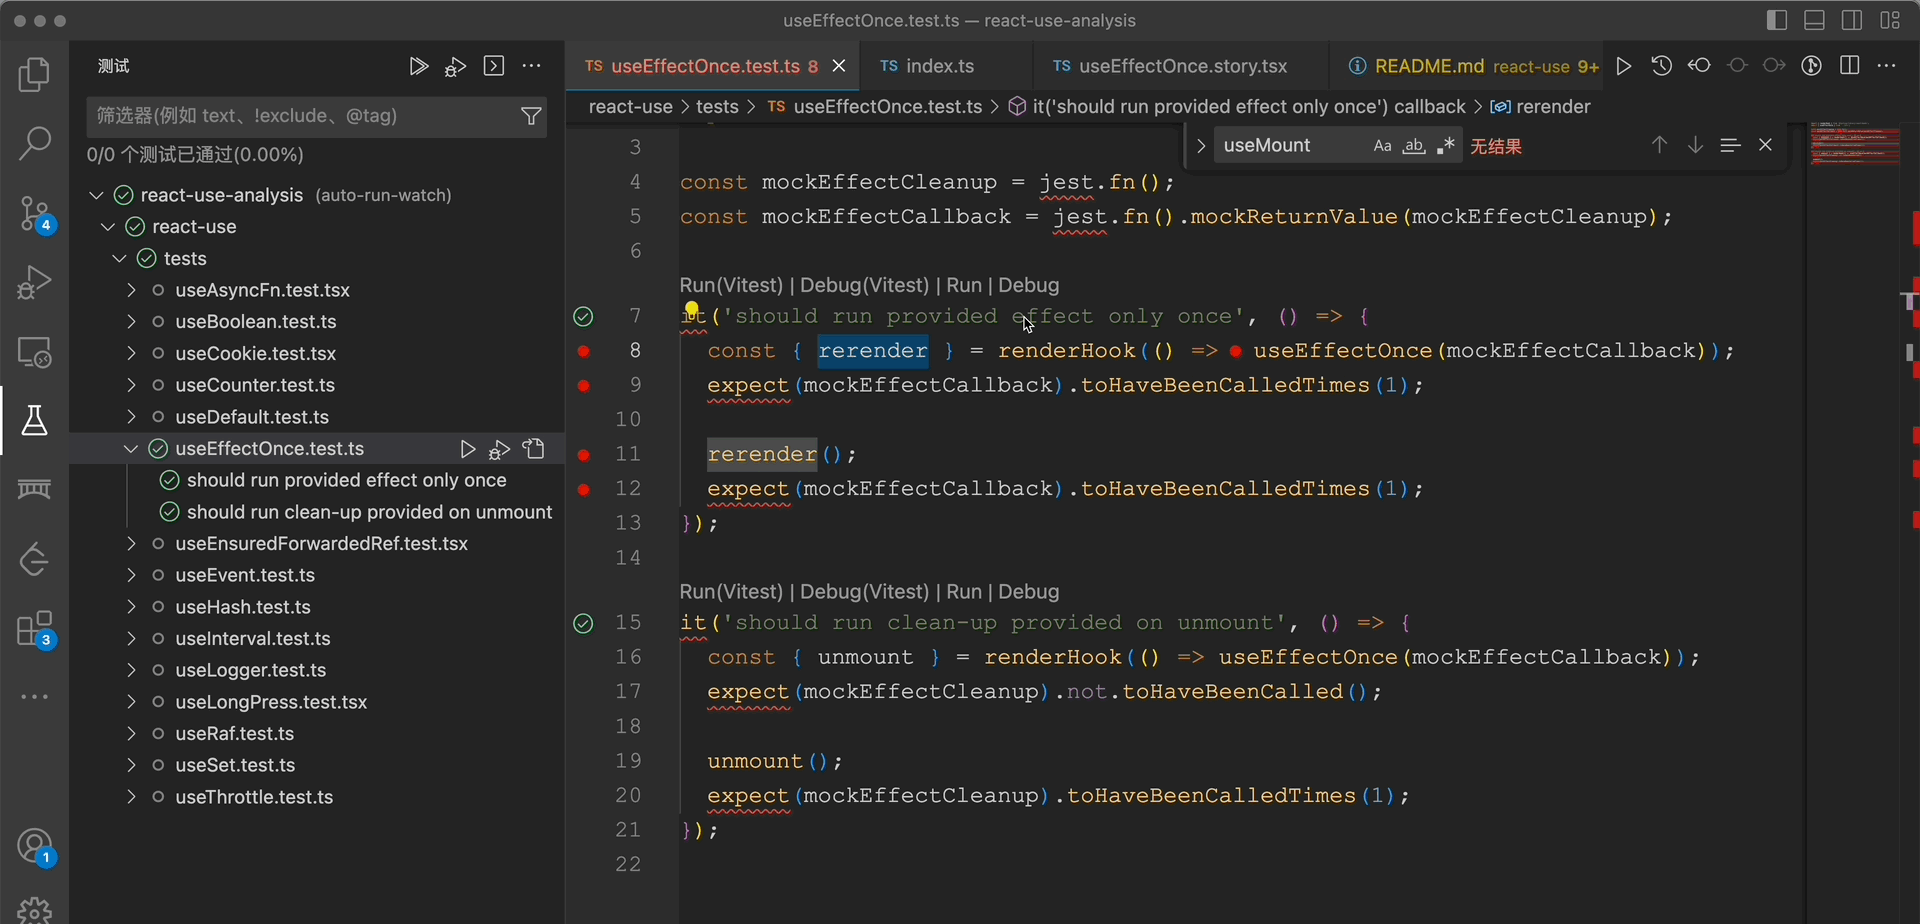This screenshot has width=1920, height=924.
Task: Toggle Use Regular Expression in the find widget
Action: [x=1446, y=146]
